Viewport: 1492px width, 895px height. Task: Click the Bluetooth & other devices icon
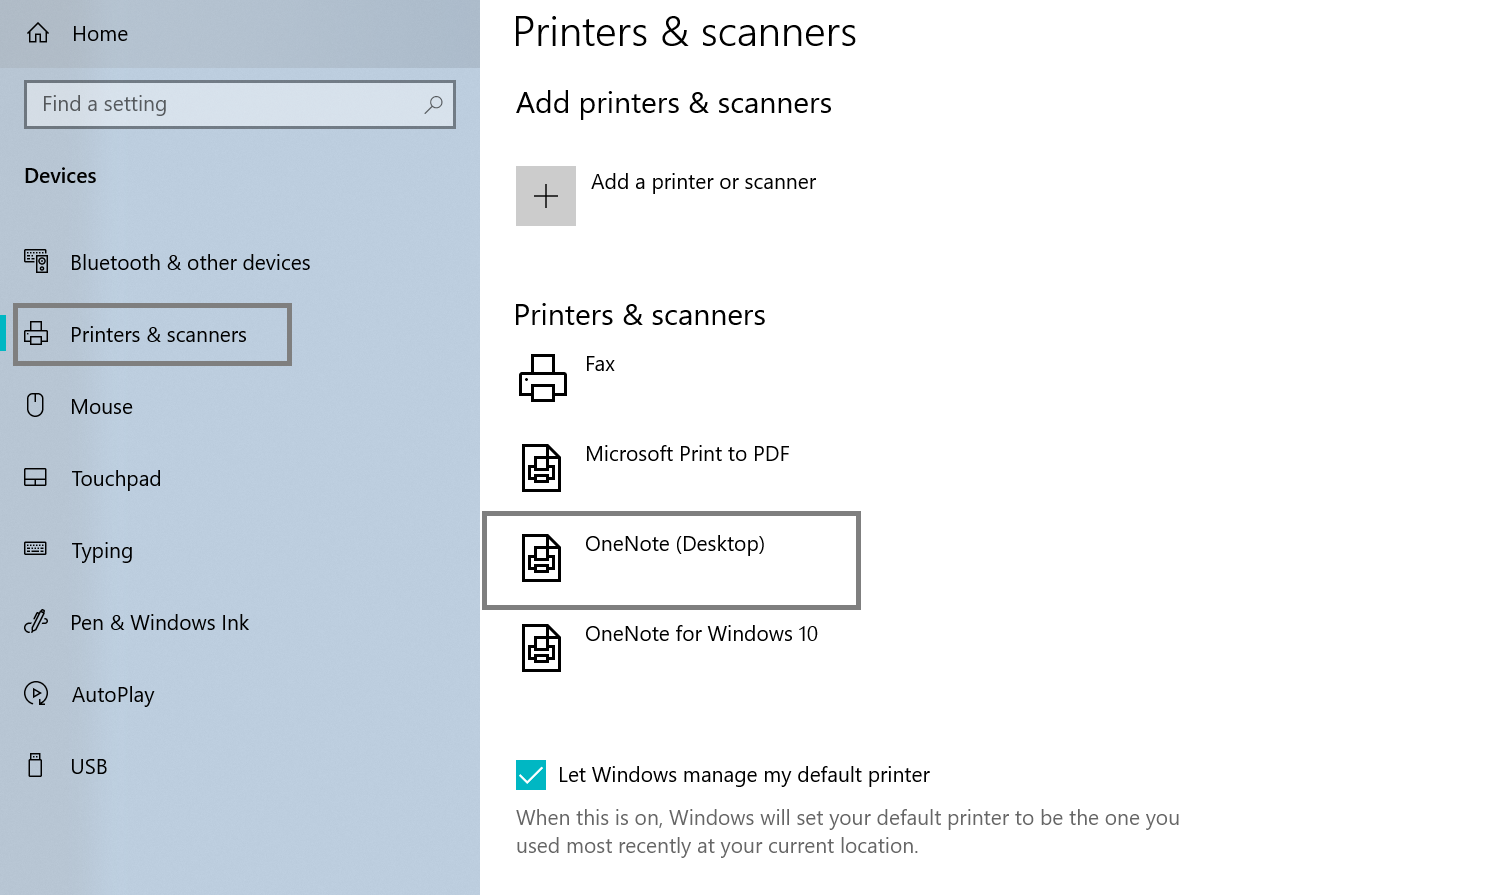pos(36,261)
